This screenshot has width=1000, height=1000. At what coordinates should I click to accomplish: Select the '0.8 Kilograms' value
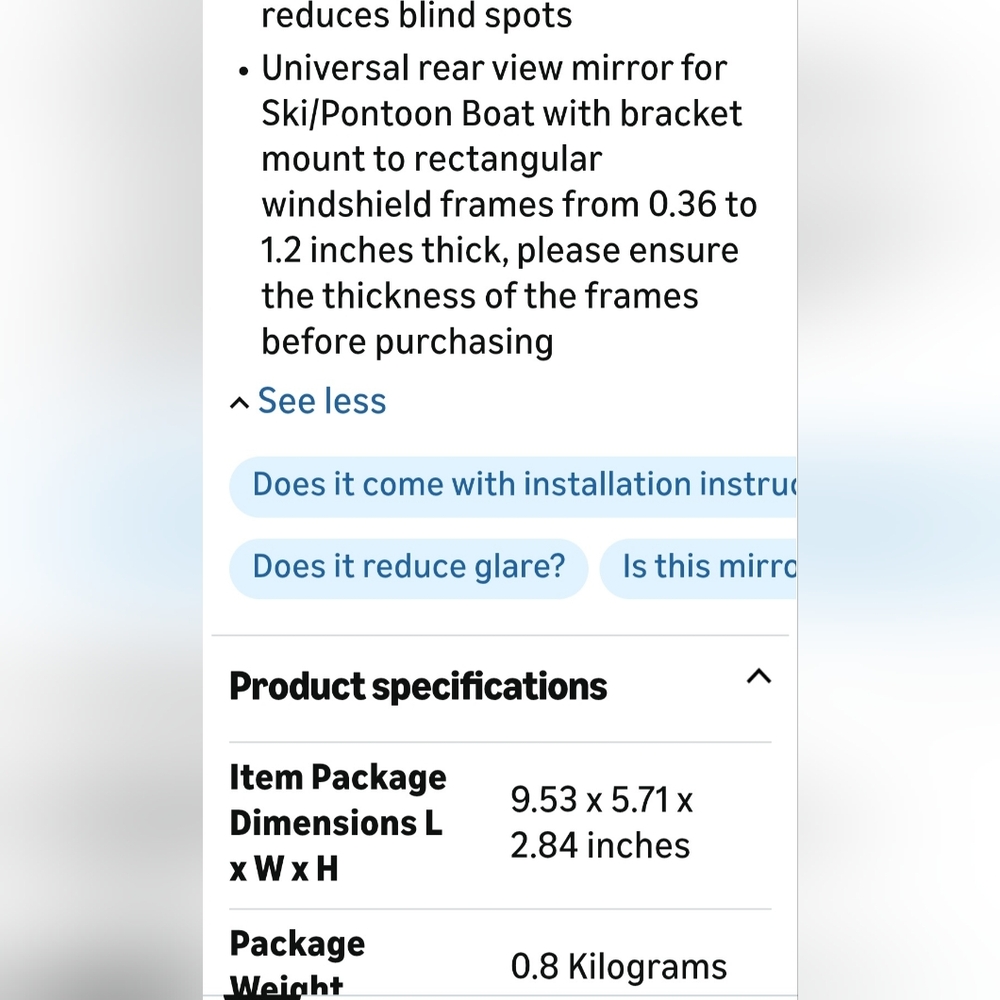(619, 967)
